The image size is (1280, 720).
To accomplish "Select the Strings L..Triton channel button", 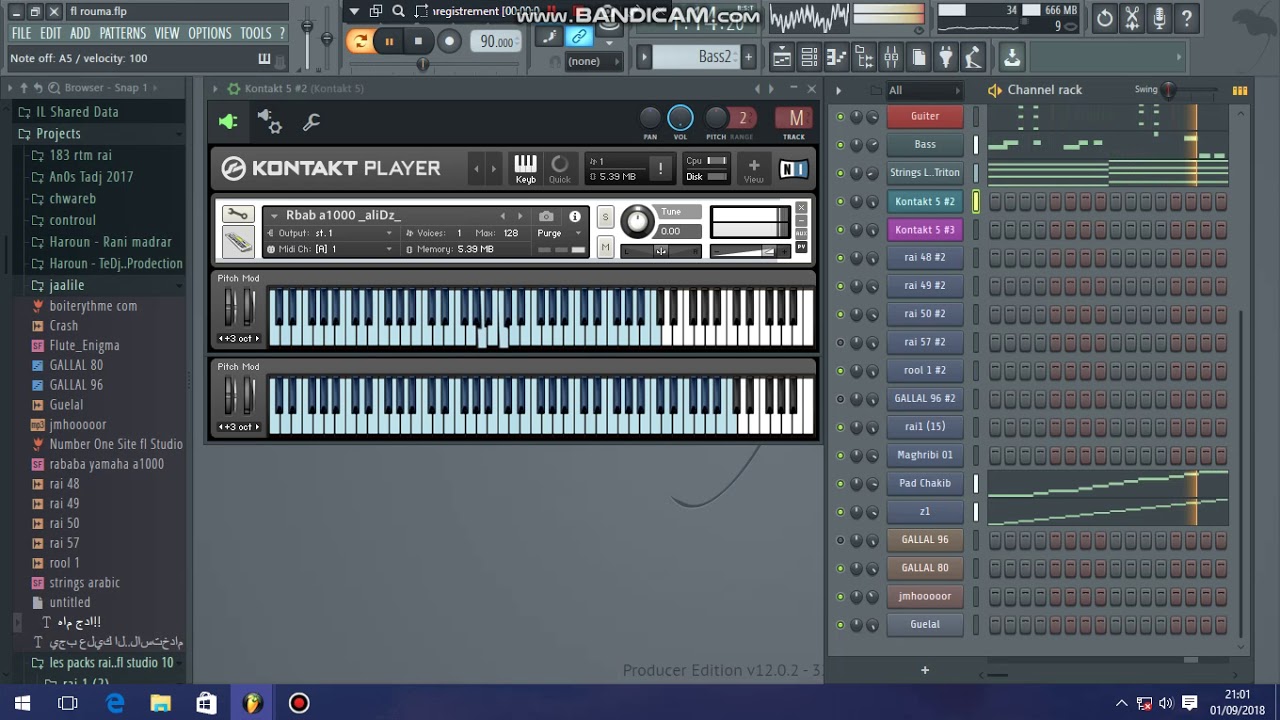I will (925, 173).
